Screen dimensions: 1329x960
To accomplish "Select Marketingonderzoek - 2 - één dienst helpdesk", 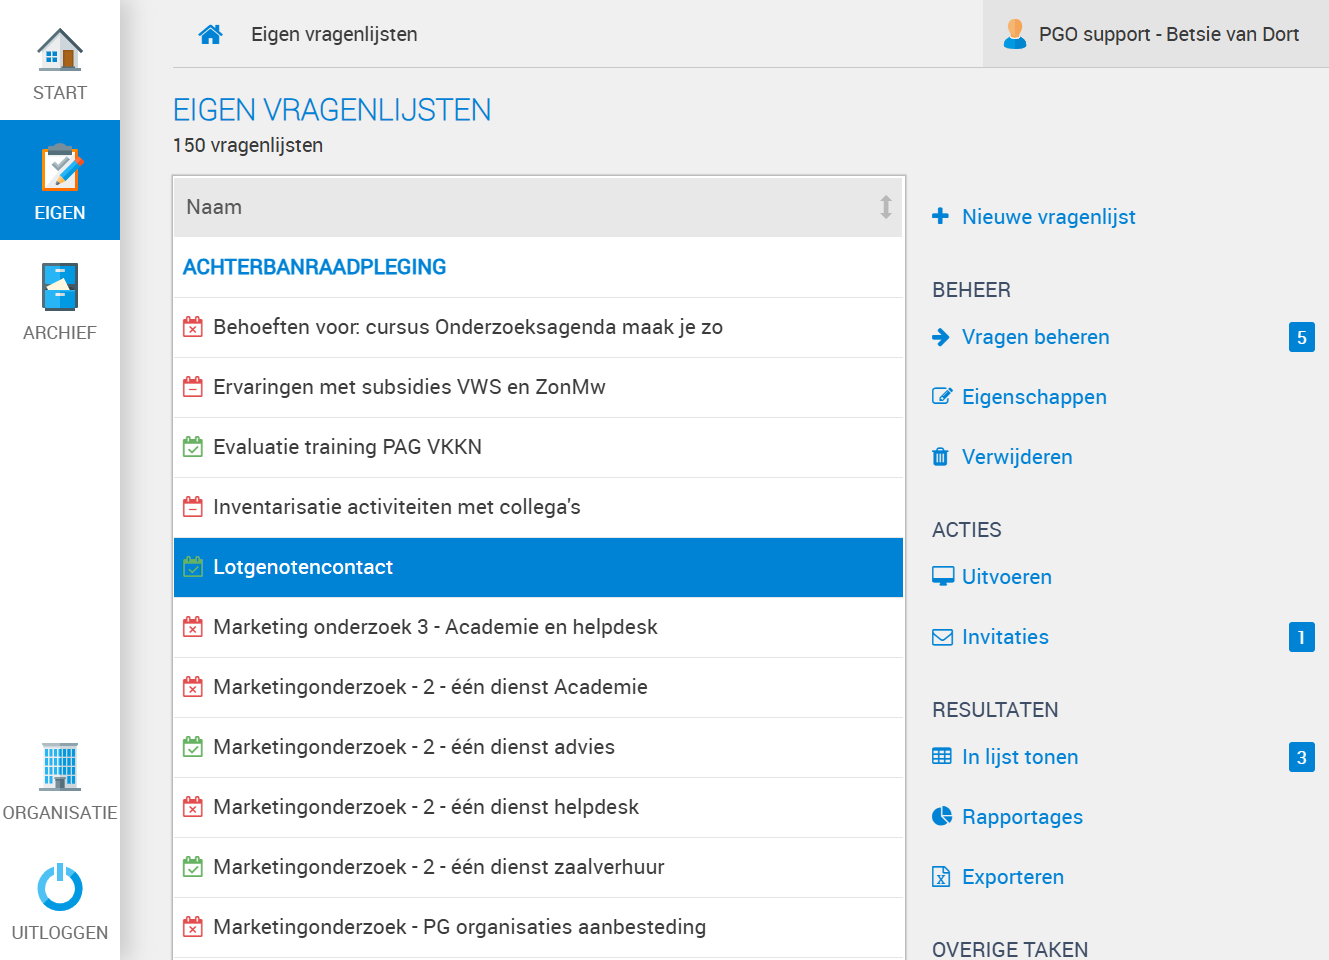I will tap(538, 807).
